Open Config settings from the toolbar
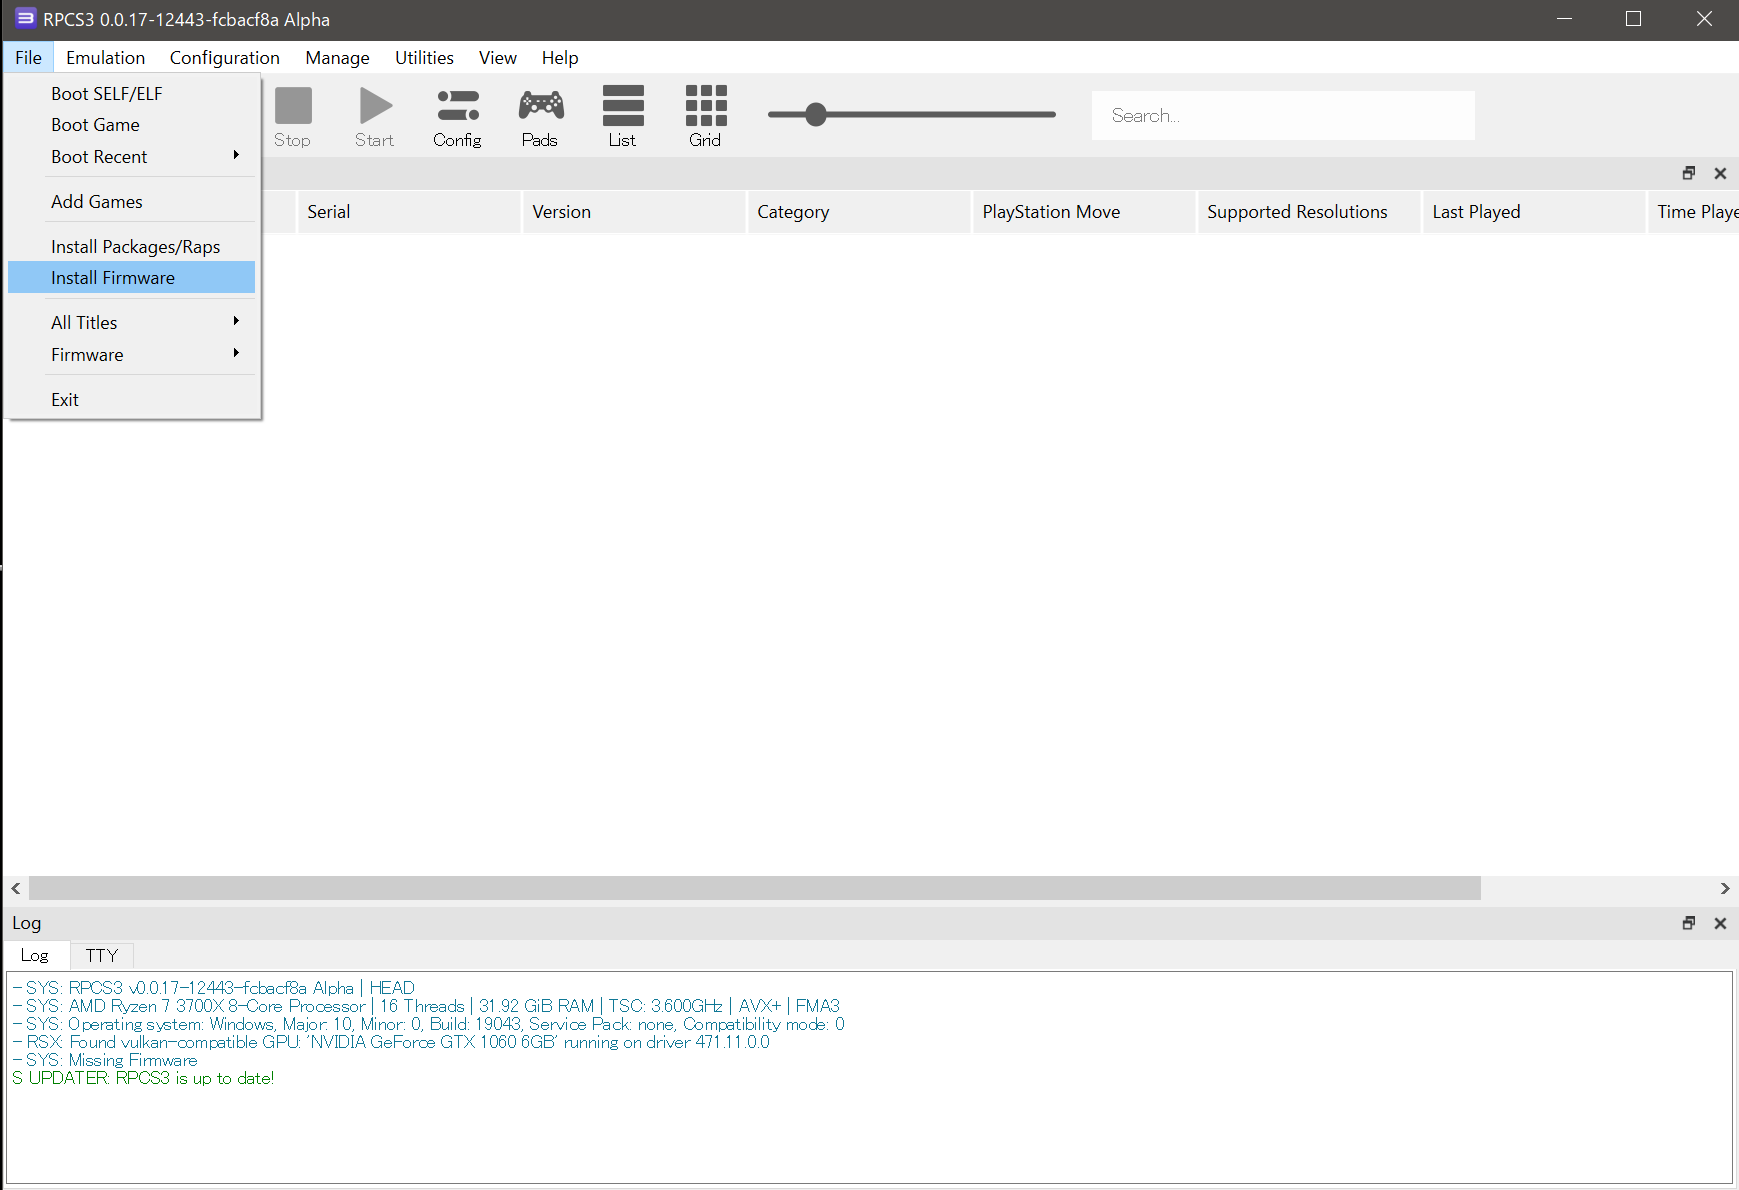 tap(457, 116)
